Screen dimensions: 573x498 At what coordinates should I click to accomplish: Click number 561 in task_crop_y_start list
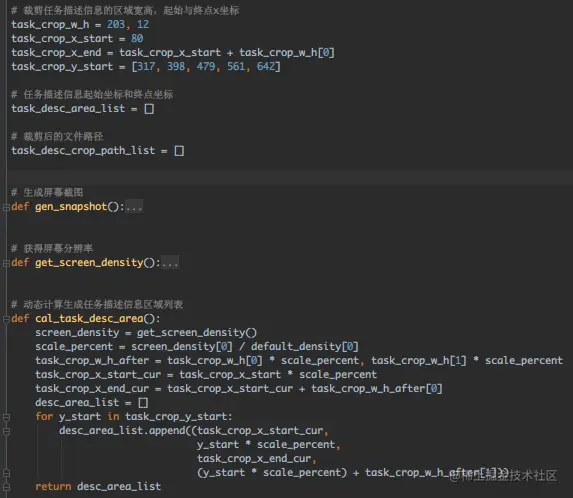pyautogui.click(x=236, y=66)
